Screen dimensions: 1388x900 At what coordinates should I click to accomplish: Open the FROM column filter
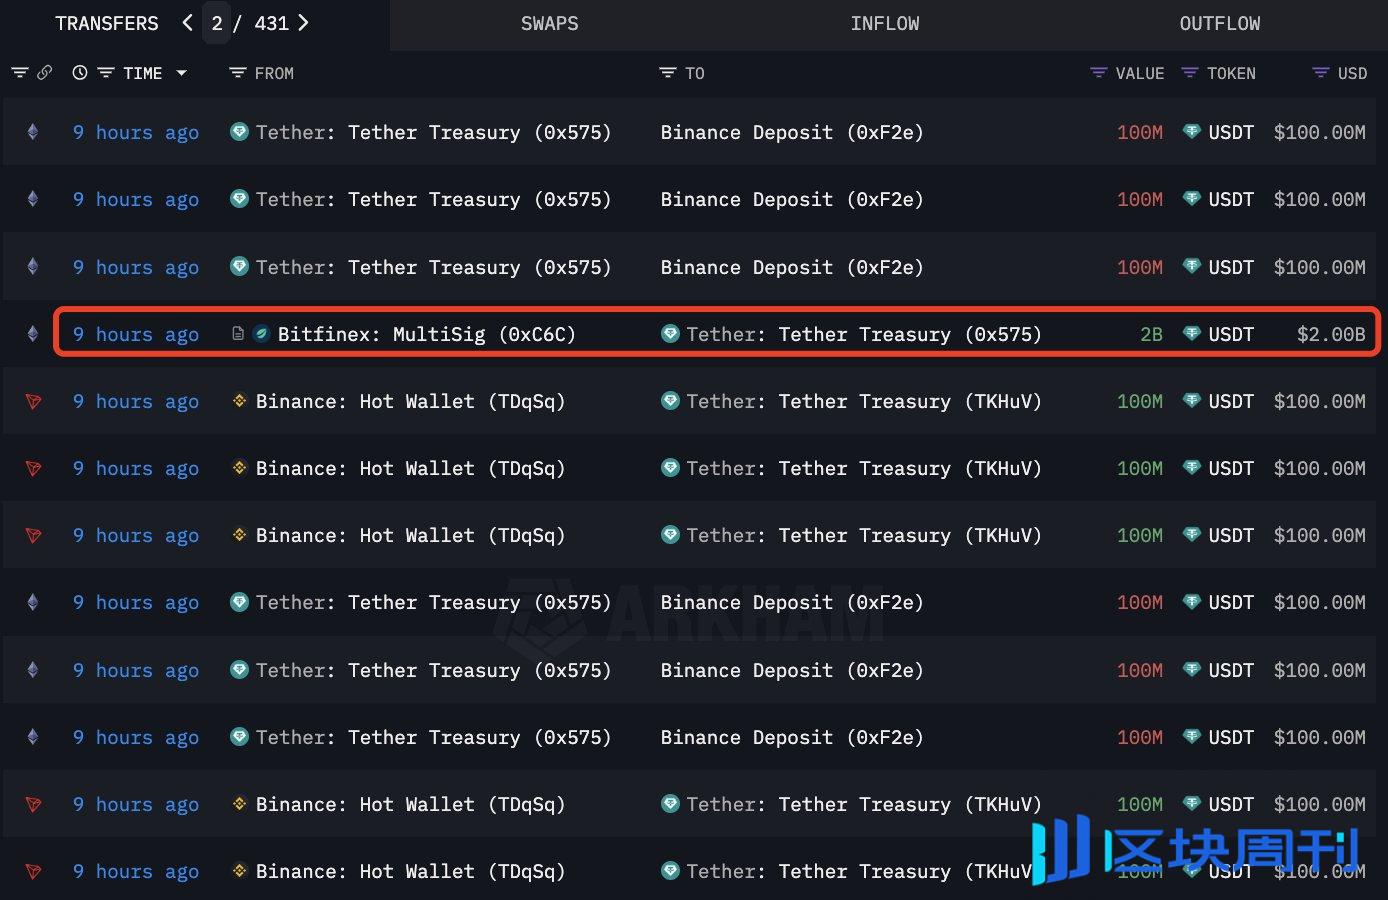point(236,72)
